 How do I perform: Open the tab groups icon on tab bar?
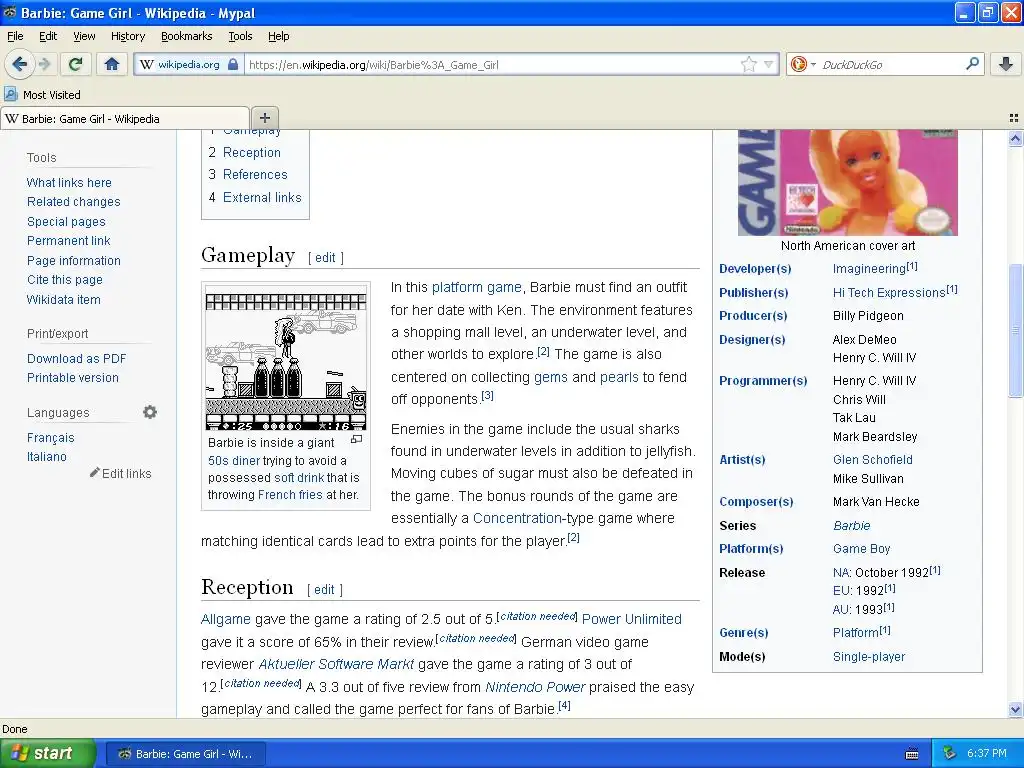pos(1014,118)
